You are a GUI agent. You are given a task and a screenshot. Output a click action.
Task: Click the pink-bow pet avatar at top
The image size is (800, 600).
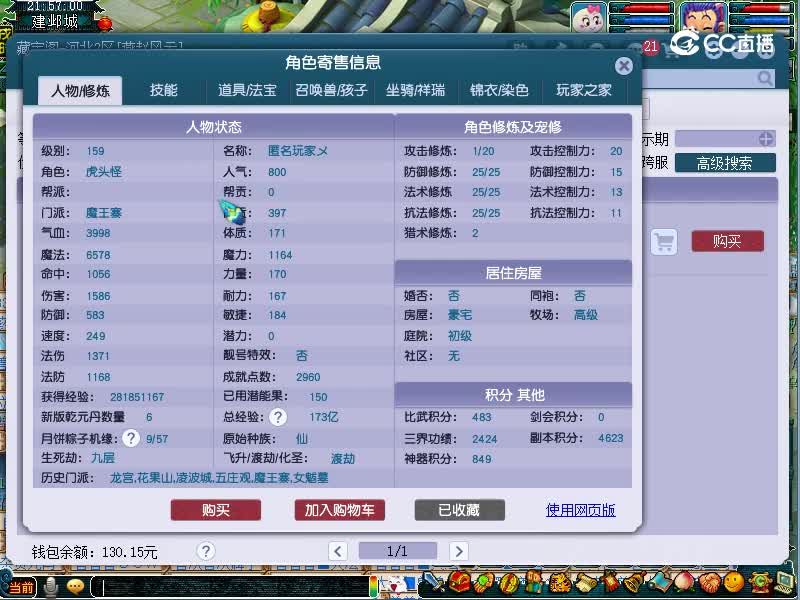589,18
